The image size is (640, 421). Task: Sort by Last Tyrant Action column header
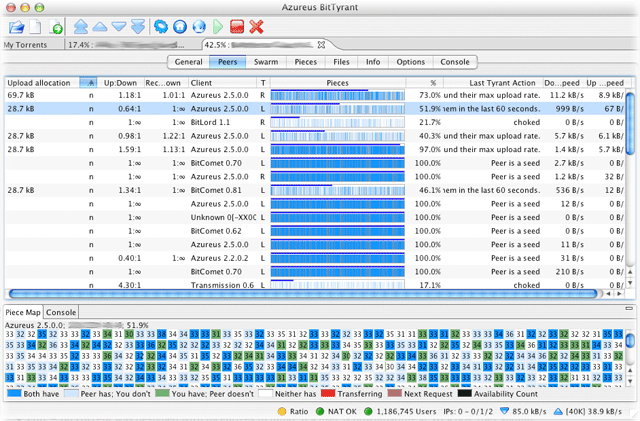pos(493,83)
